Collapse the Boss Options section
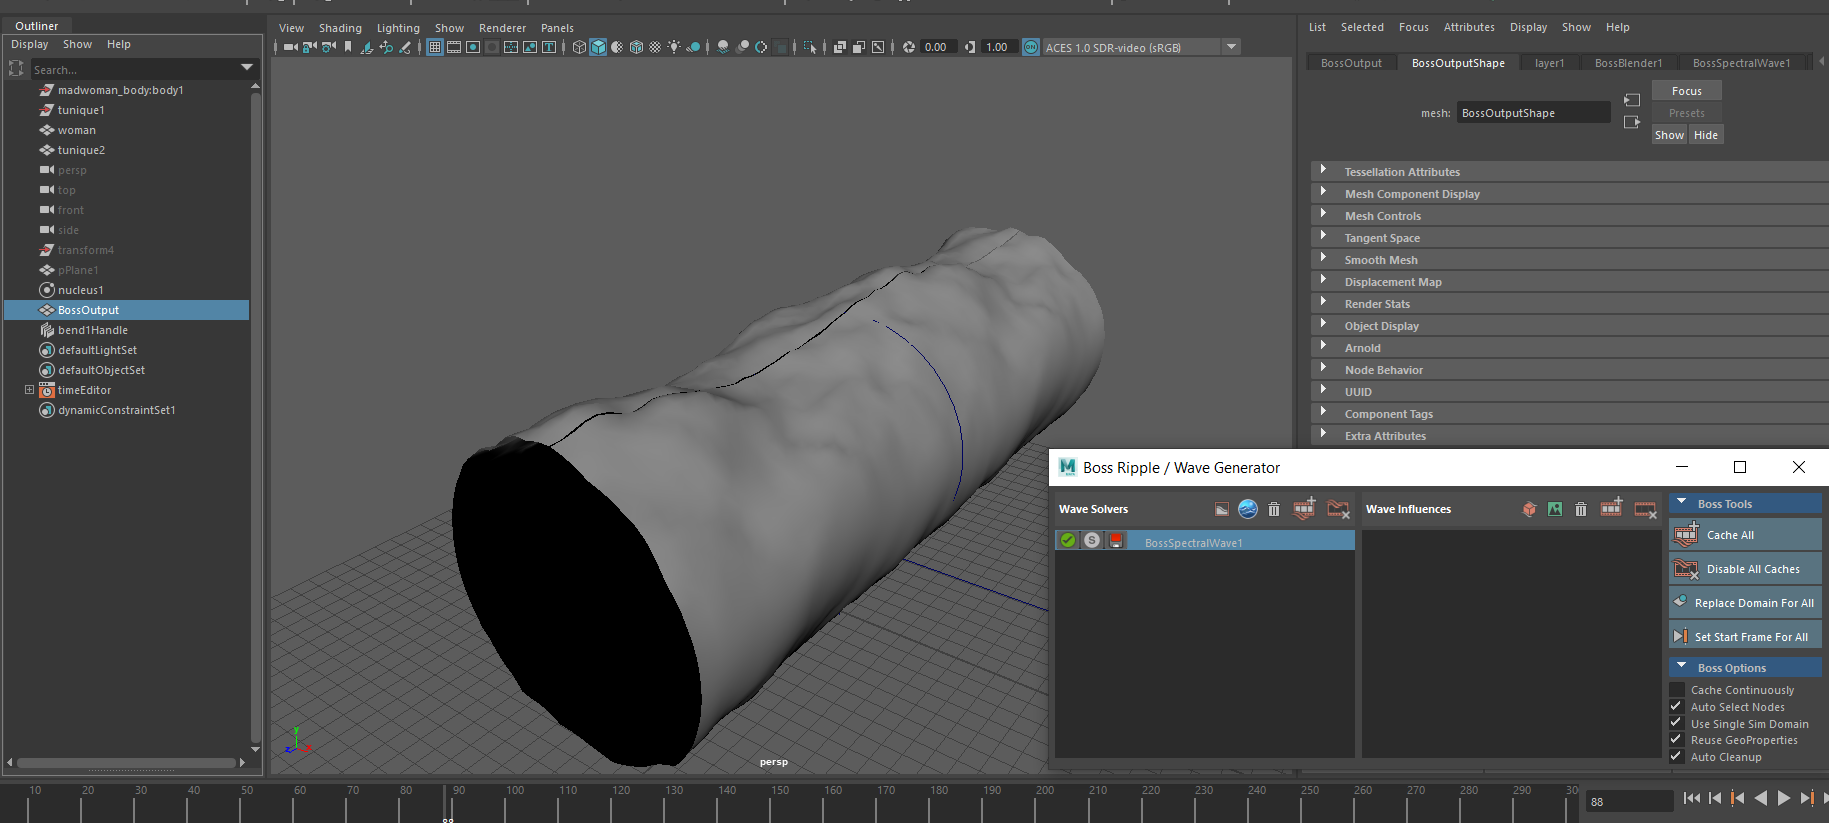Image resolution: width=1829 pixels, height=823 pixels. [1681, 667]
